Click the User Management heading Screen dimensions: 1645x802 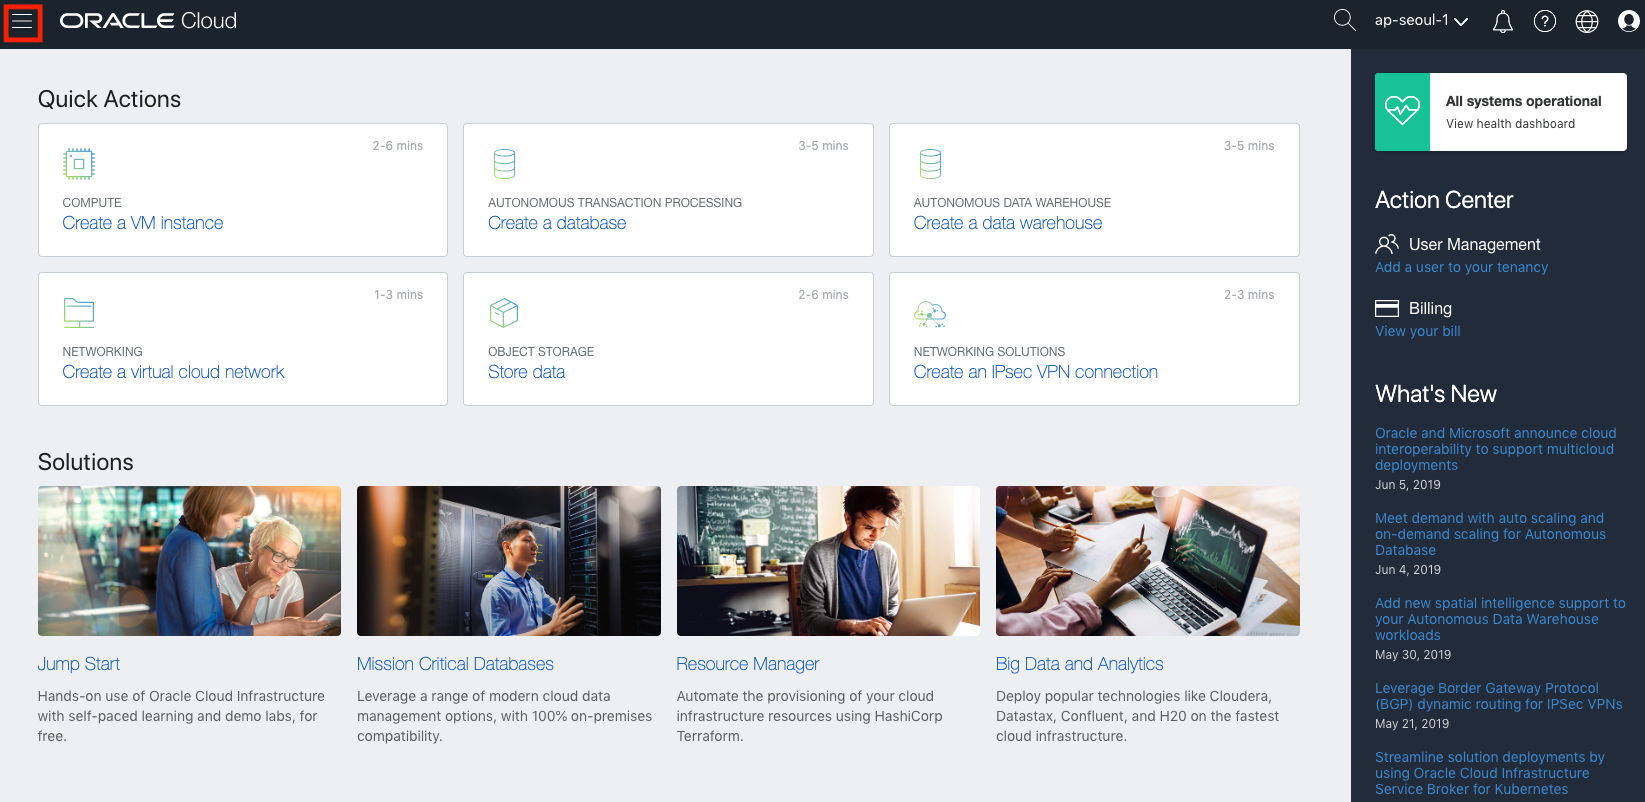(x=1474, y=244)
